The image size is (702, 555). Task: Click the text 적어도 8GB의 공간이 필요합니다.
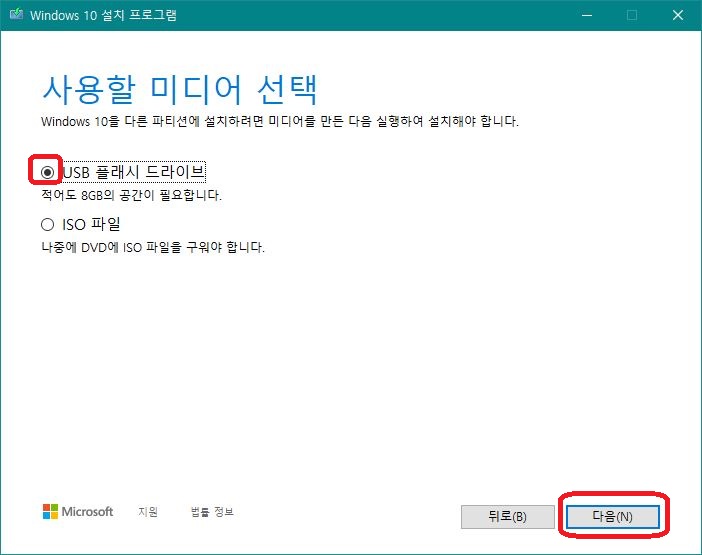pos(131,195)
